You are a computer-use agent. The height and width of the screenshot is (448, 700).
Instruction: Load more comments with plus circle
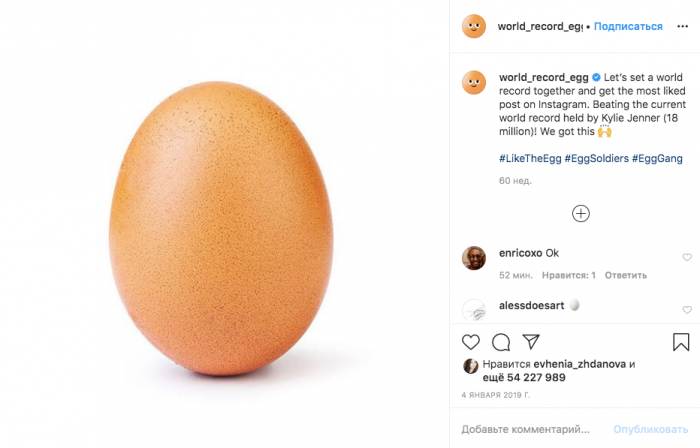click(x=580, y=213)
